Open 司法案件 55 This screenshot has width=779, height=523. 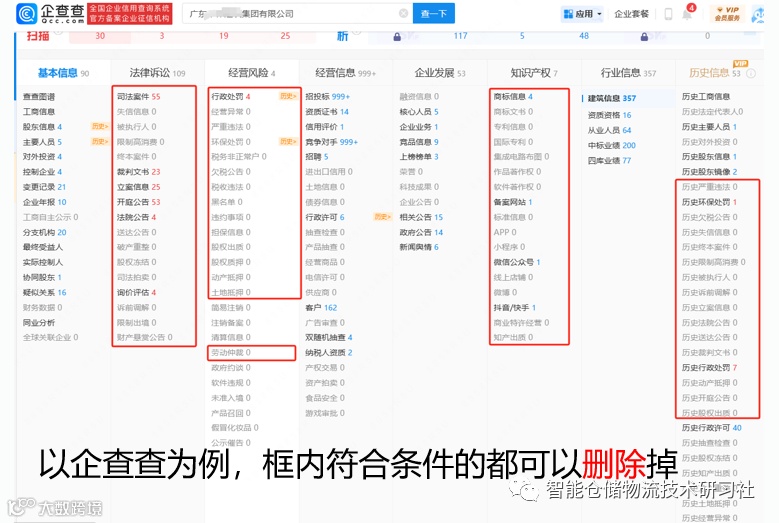point(139,96)
